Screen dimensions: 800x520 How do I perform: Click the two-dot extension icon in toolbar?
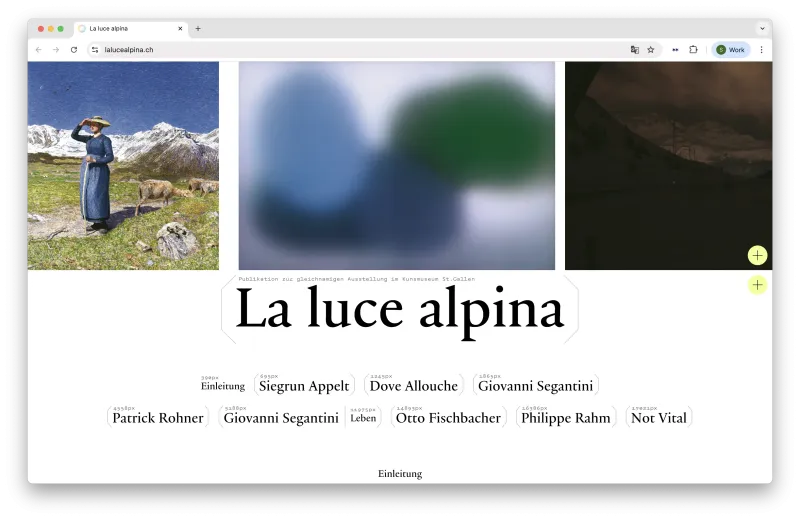click(x=675, y=49)
